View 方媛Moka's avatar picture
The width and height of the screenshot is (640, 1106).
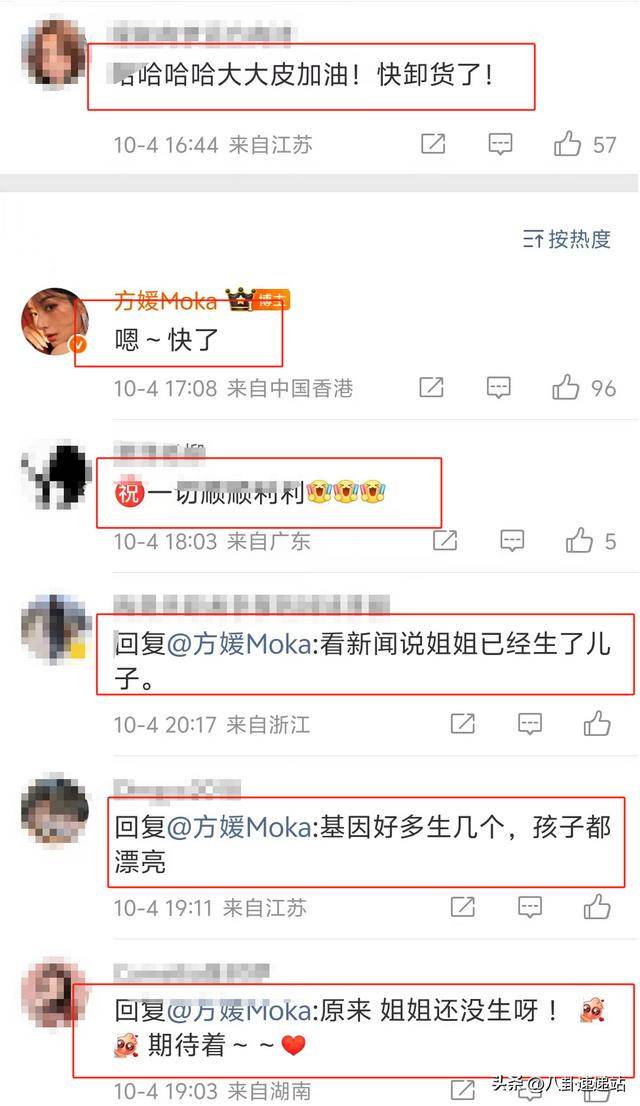click(x=56, y=321)
